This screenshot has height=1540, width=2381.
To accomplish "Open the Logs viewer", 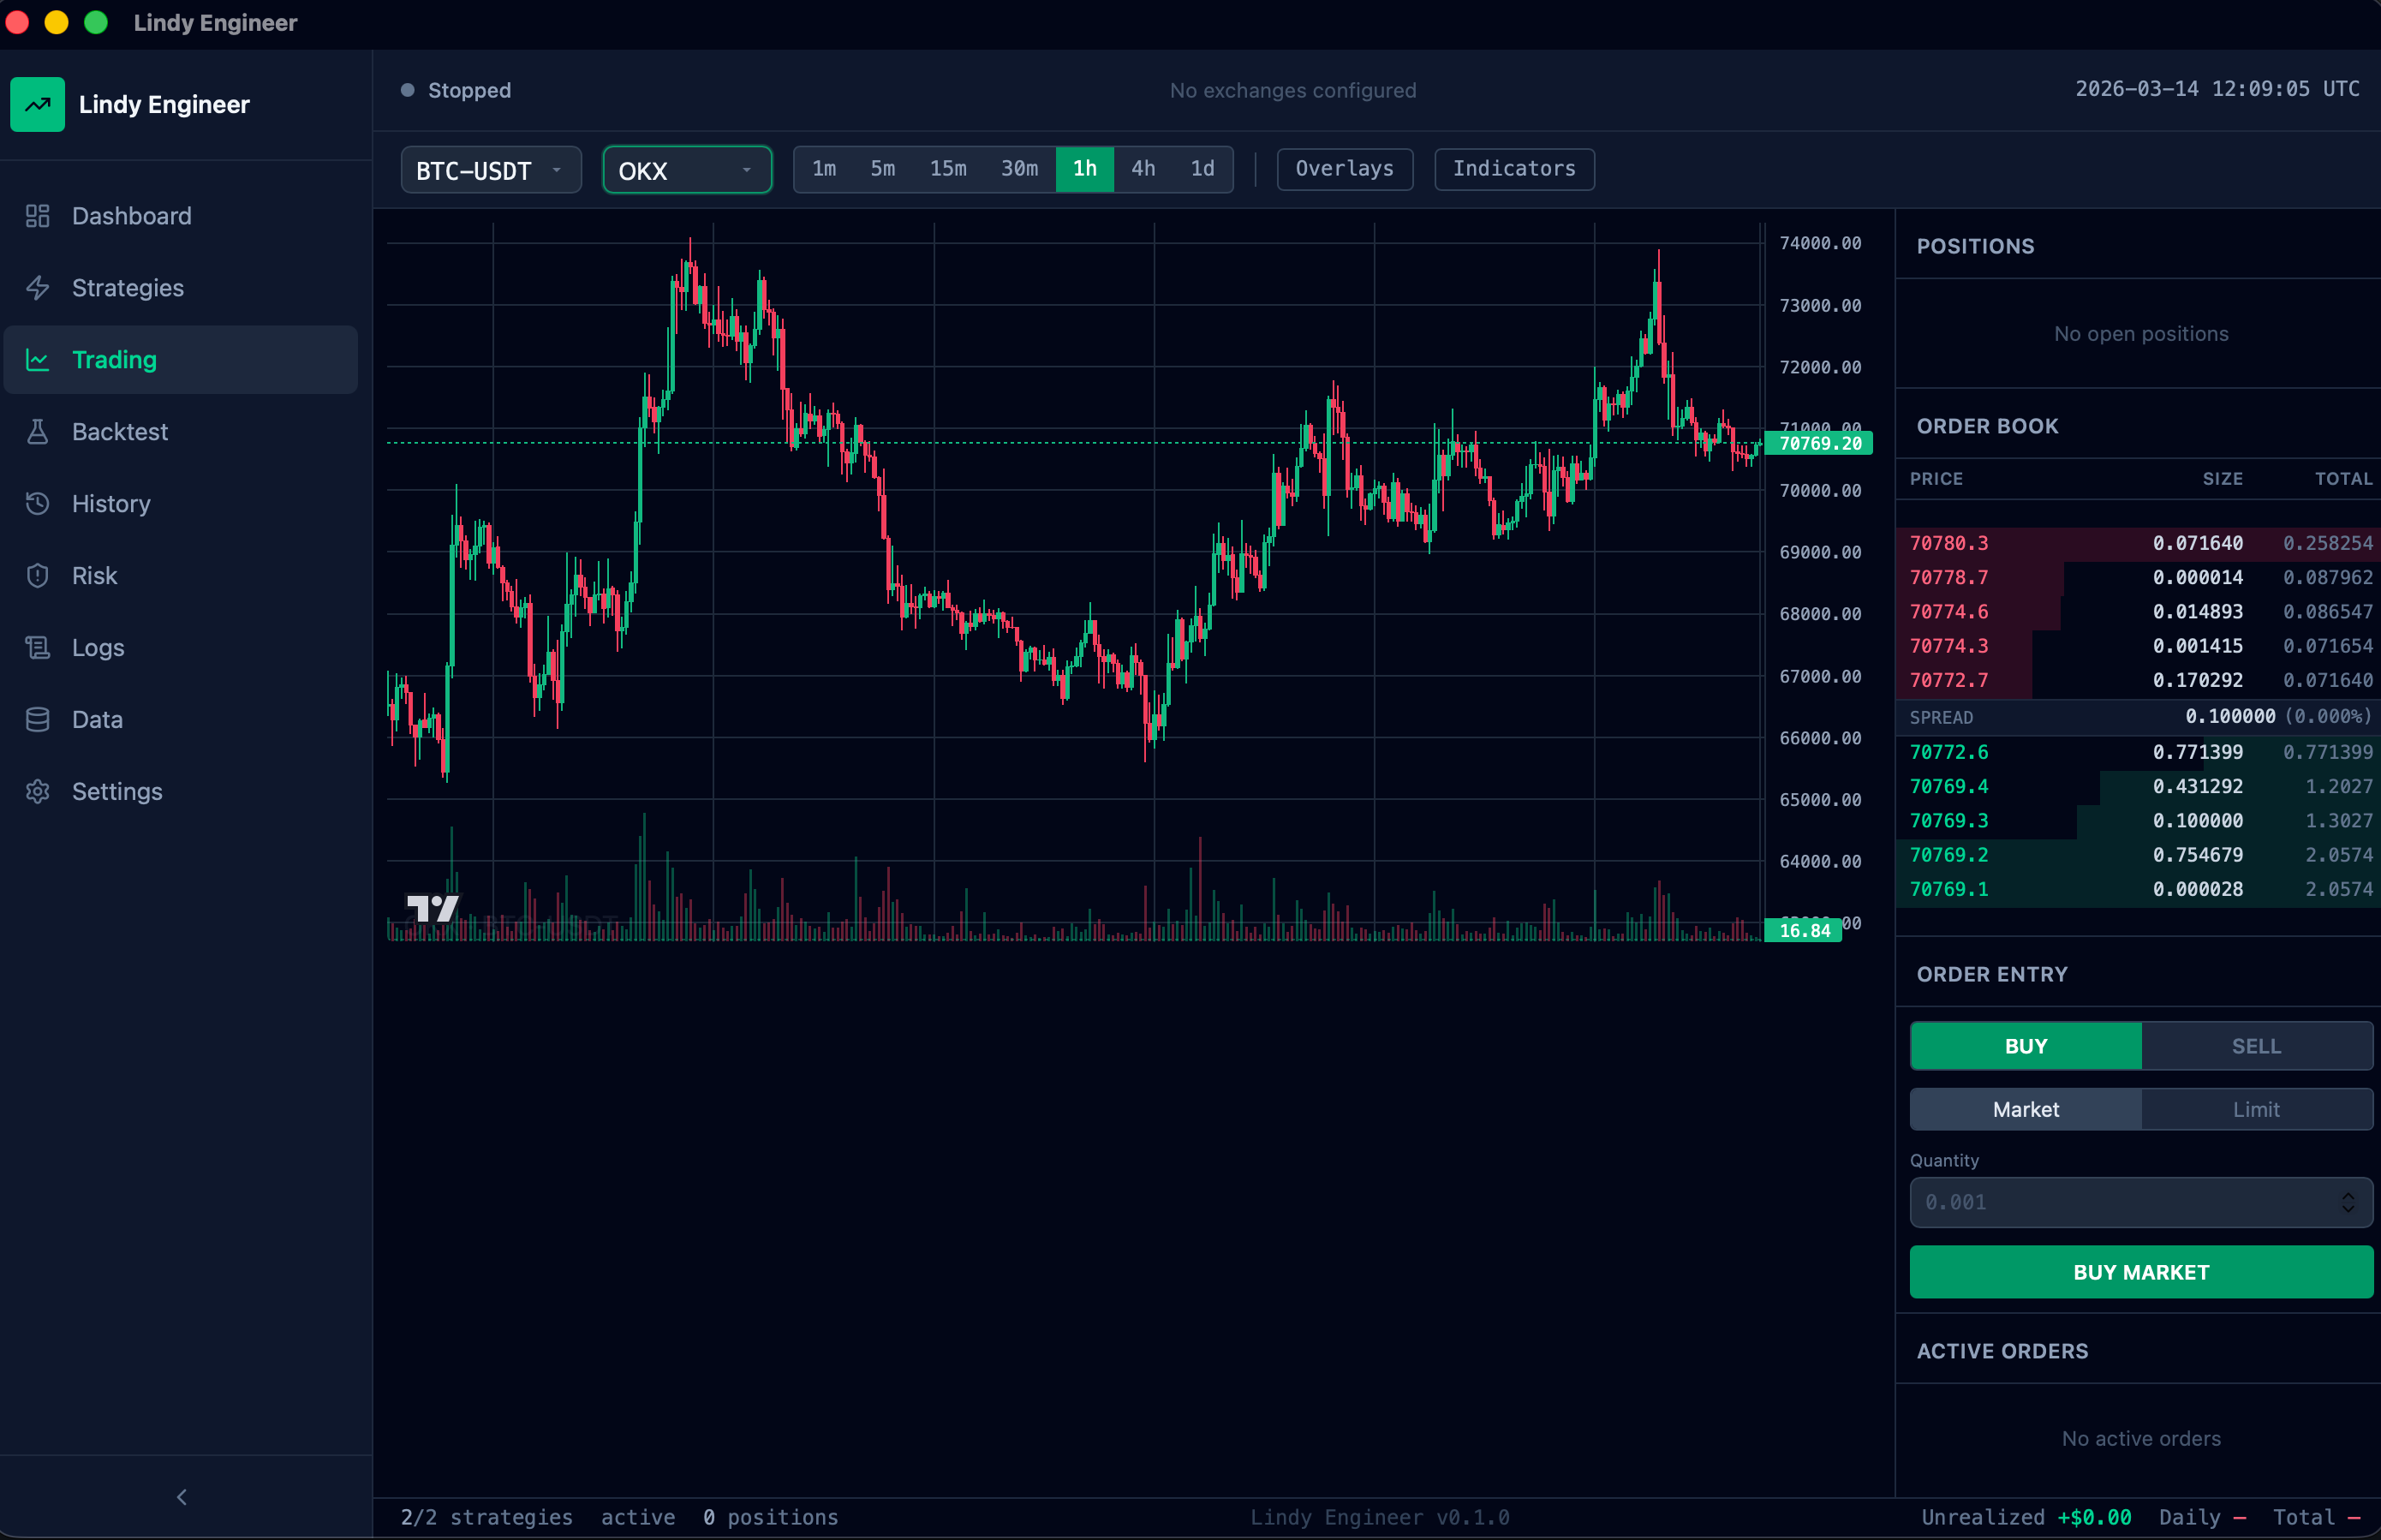I will 97,647.
